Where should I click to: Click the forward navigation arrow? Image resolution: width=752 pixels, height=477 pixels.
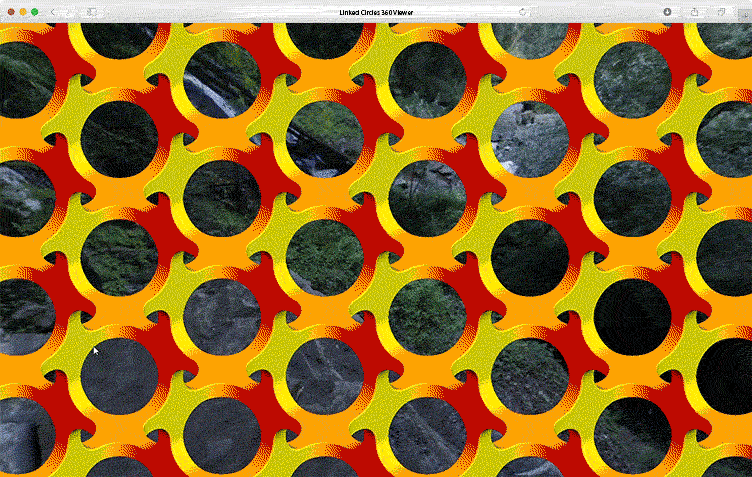point(67,11)
